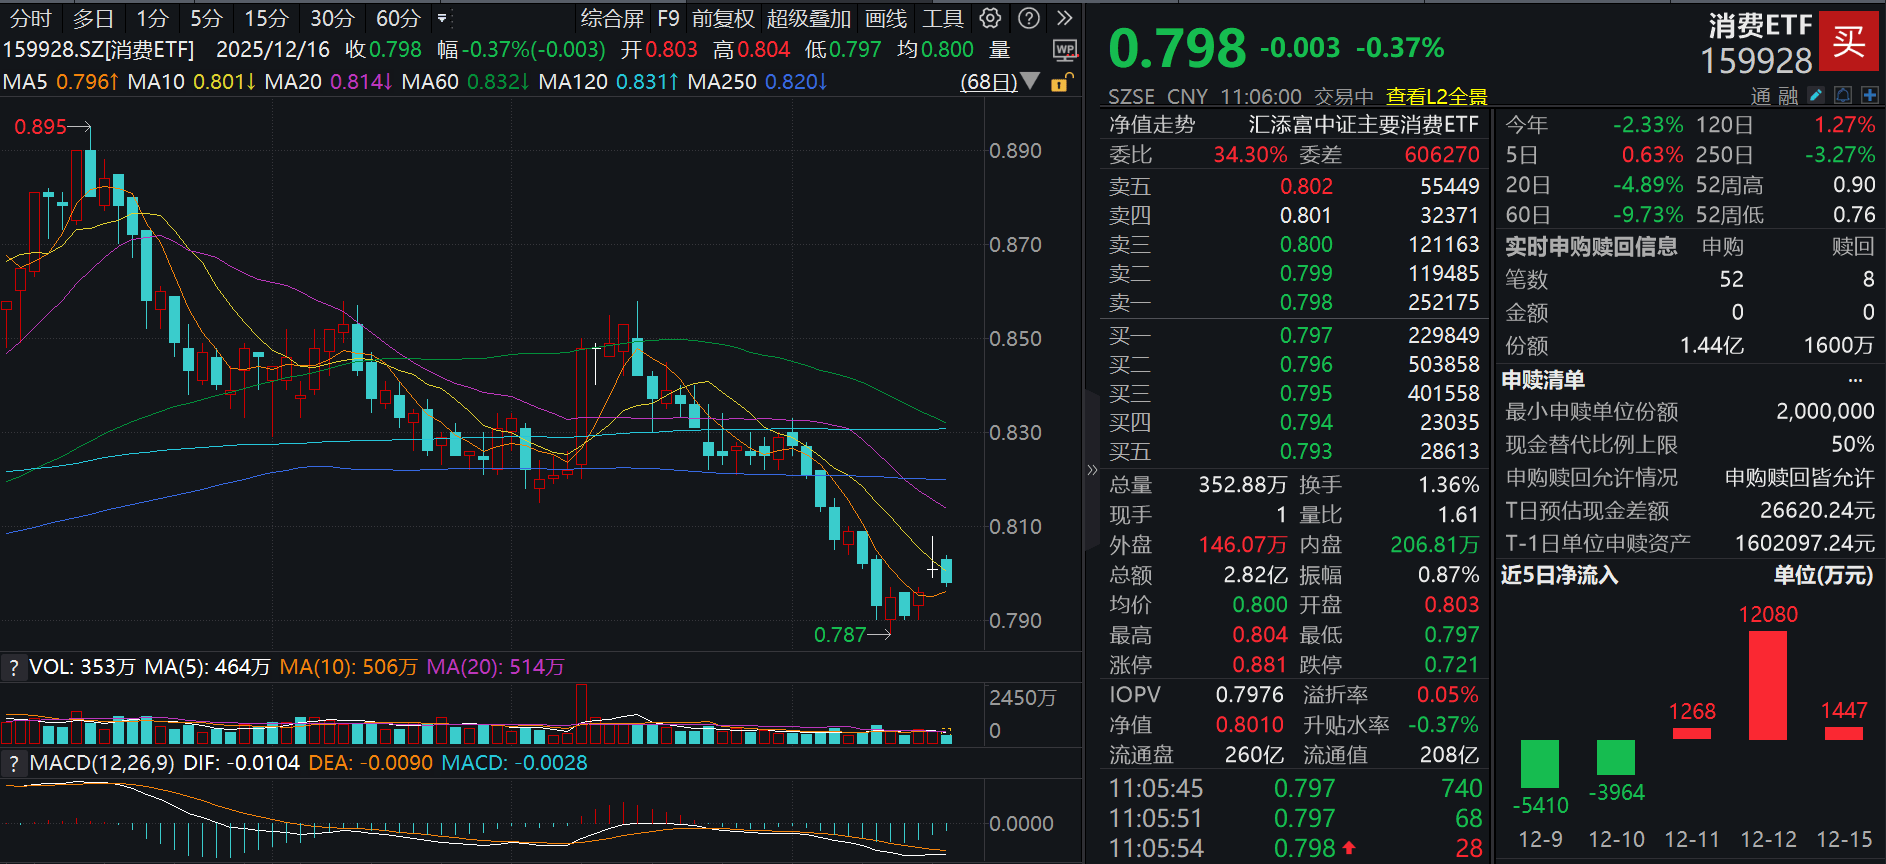1886x864 pixels.
Task: Click the pencil note icon near 融
Action: coord(1816,95)
